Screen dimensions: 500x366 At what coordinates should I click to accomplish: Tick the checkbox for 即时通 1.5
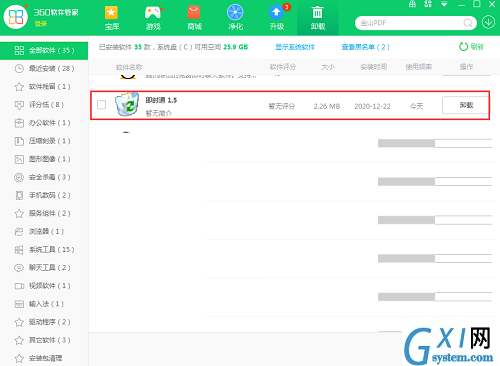pyautogui.click(x=101, y=105)
